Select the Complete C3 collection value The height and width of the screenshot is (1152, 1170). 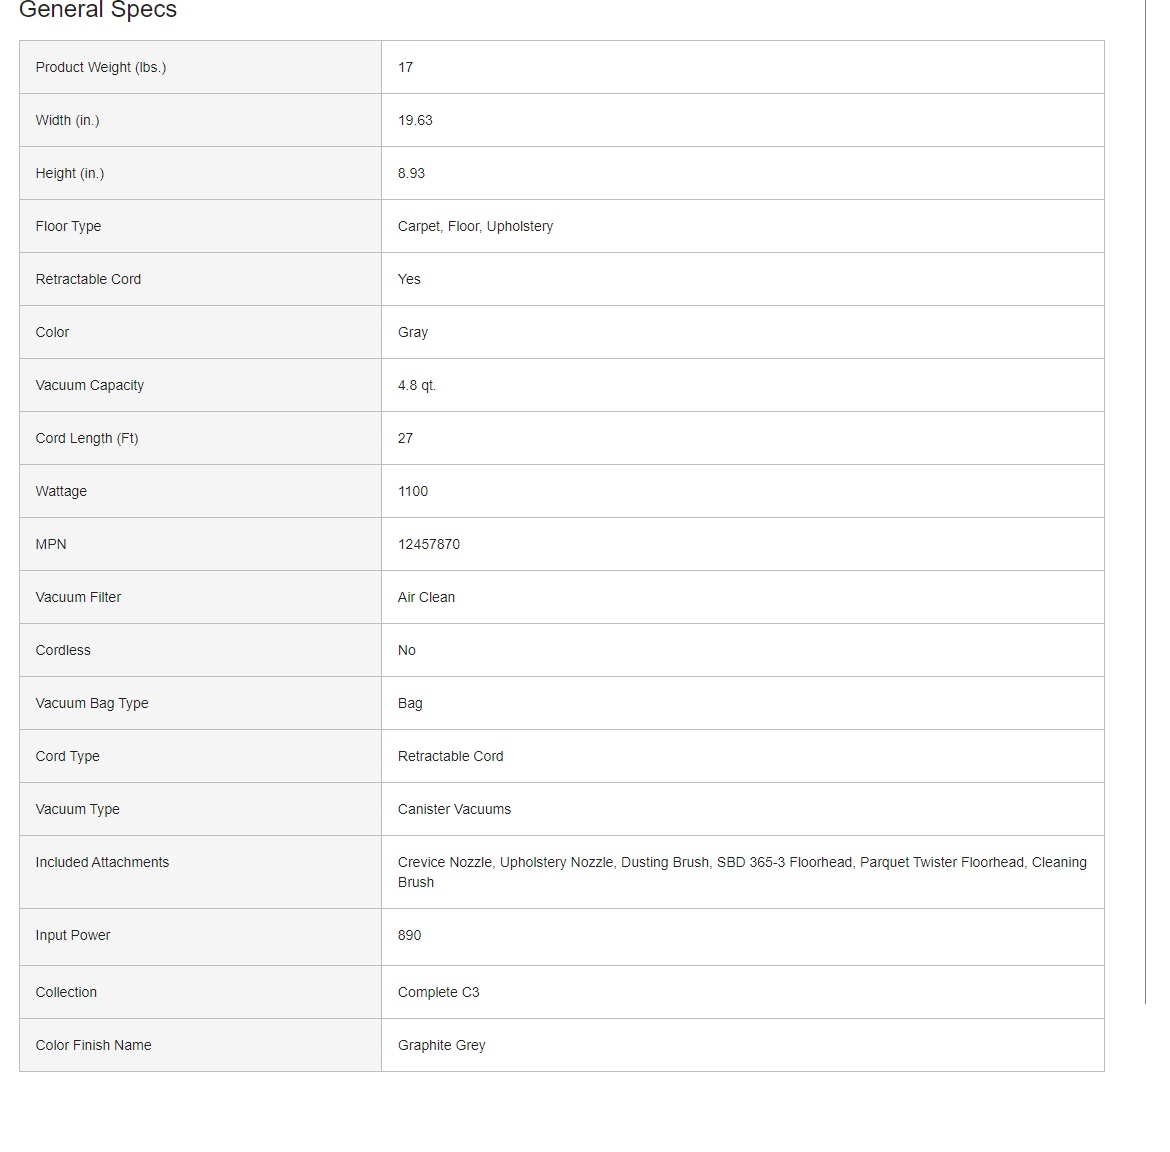(x=439, y=992)
